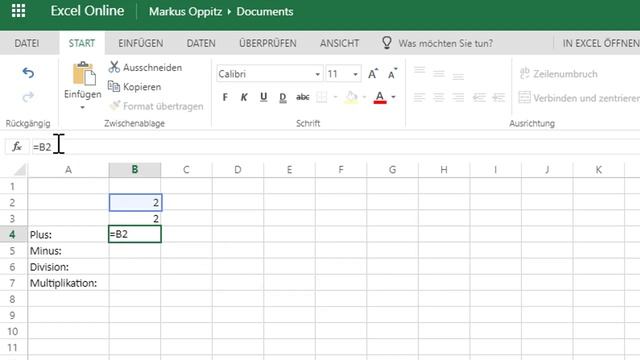Screen dimensions: 640x360
Task: Click Format übertragen painter
Action: tap(156, 106)
